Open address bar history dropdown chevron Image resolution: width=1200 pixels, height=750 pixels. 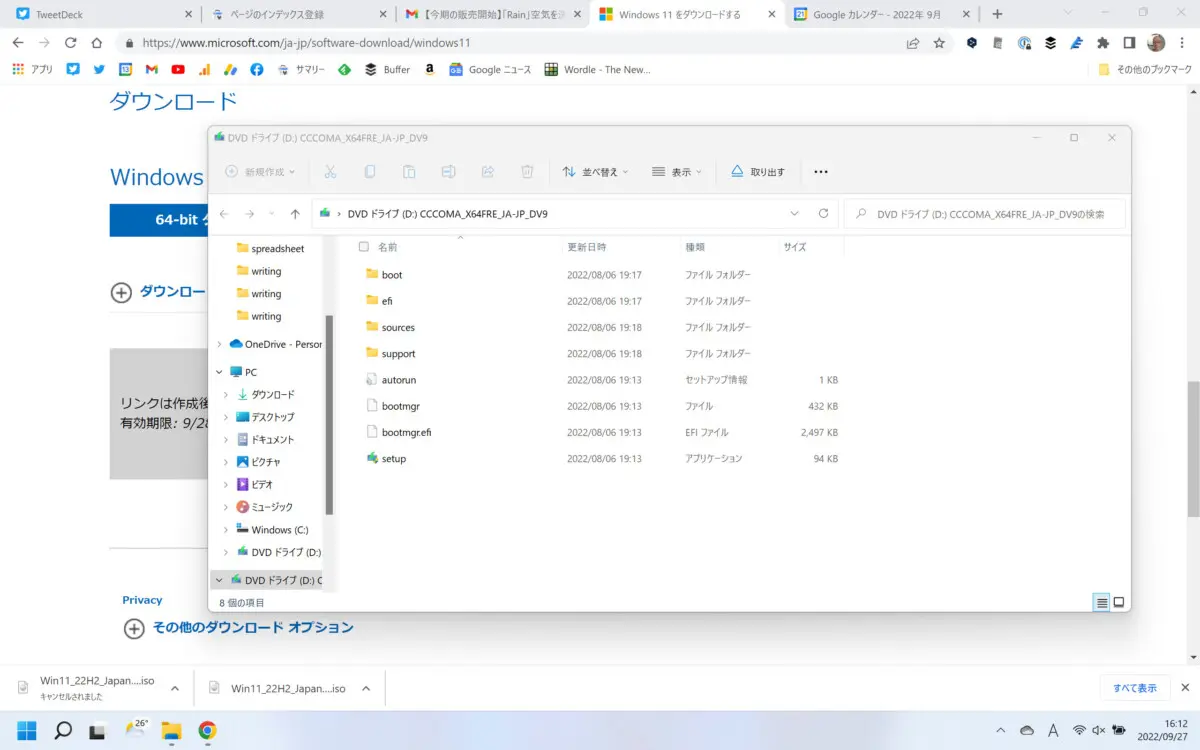[795, 214]
